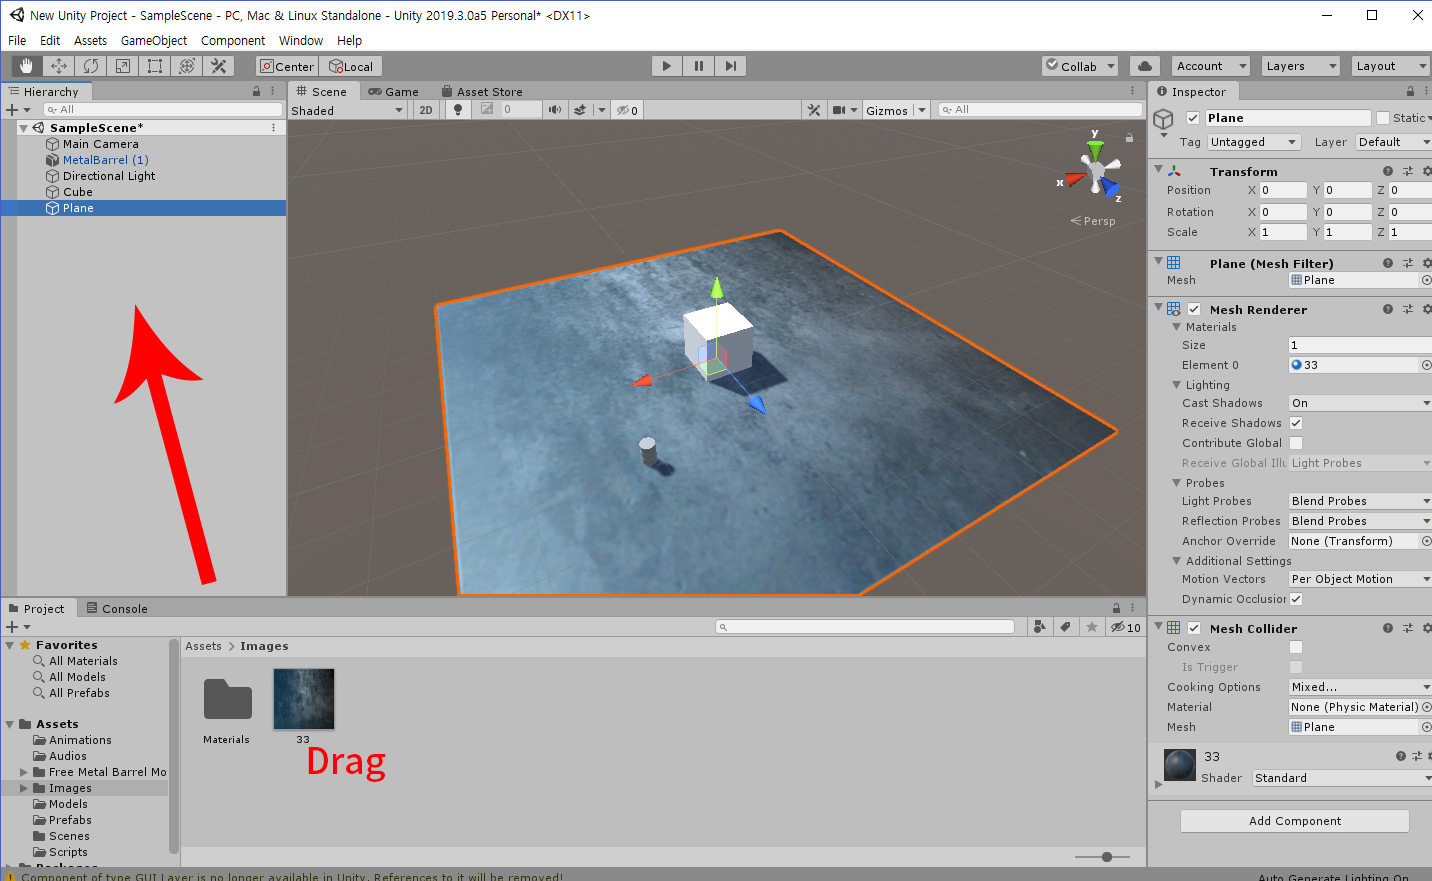1432x881 pixels.
Task: Click the Pause button
Action: pyautogui.click(x=699, y=66)
